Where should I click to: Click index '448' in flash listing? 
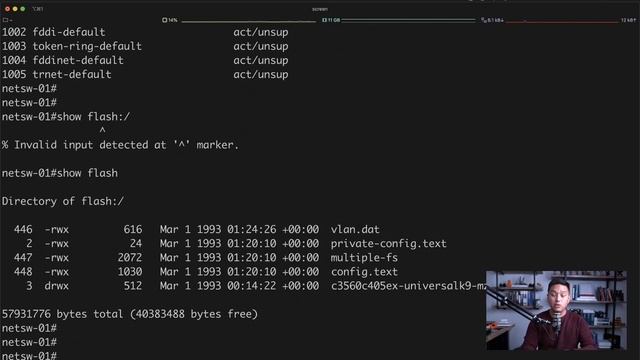pos(23,272)
